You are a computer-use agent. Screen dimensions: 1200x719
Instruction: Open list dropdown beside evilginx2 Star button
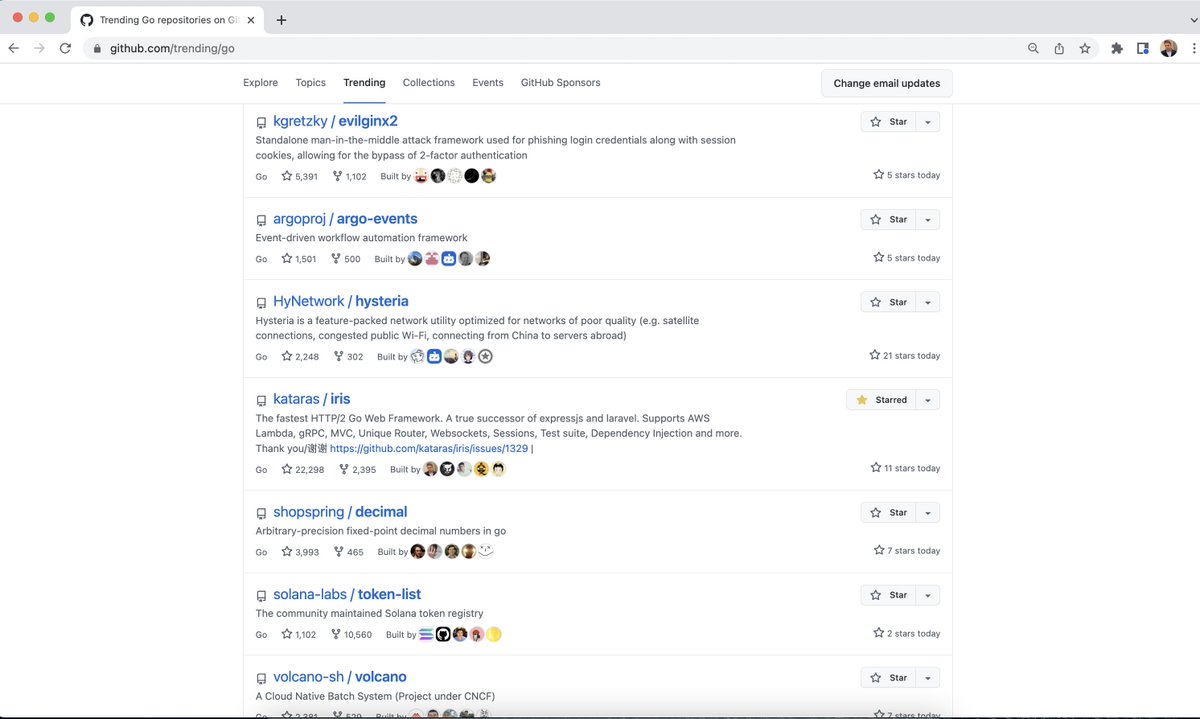tap(928, 122)
